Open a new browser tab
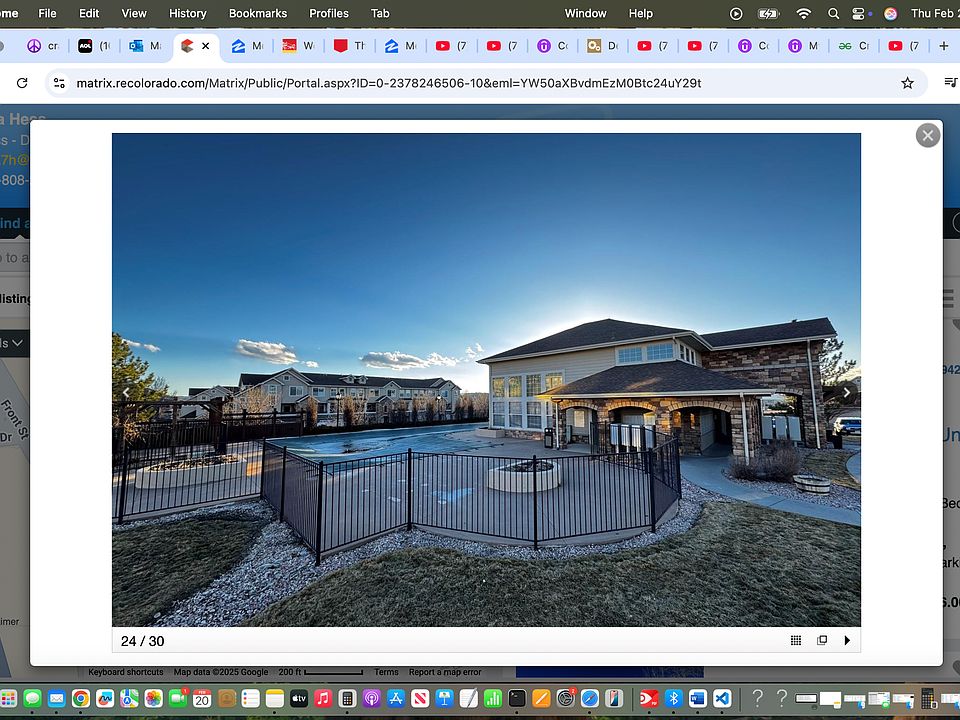The image size is (960, 720). coord(943,46)
